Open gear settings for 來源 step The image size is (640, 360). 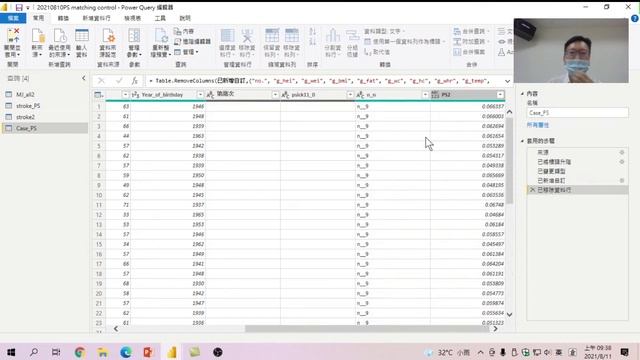pyautogui.click(x=622, y=152)
